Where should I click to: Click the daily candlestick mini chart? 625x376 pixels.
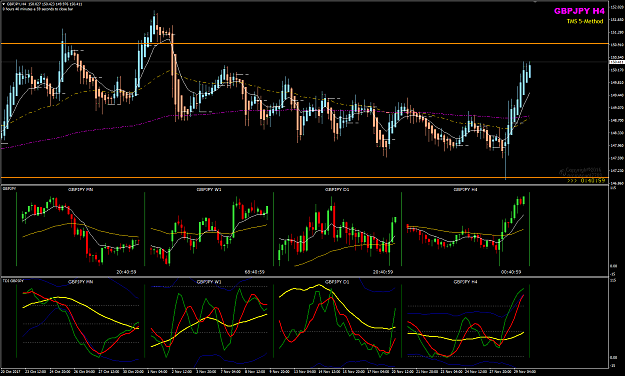click(337, 230)
